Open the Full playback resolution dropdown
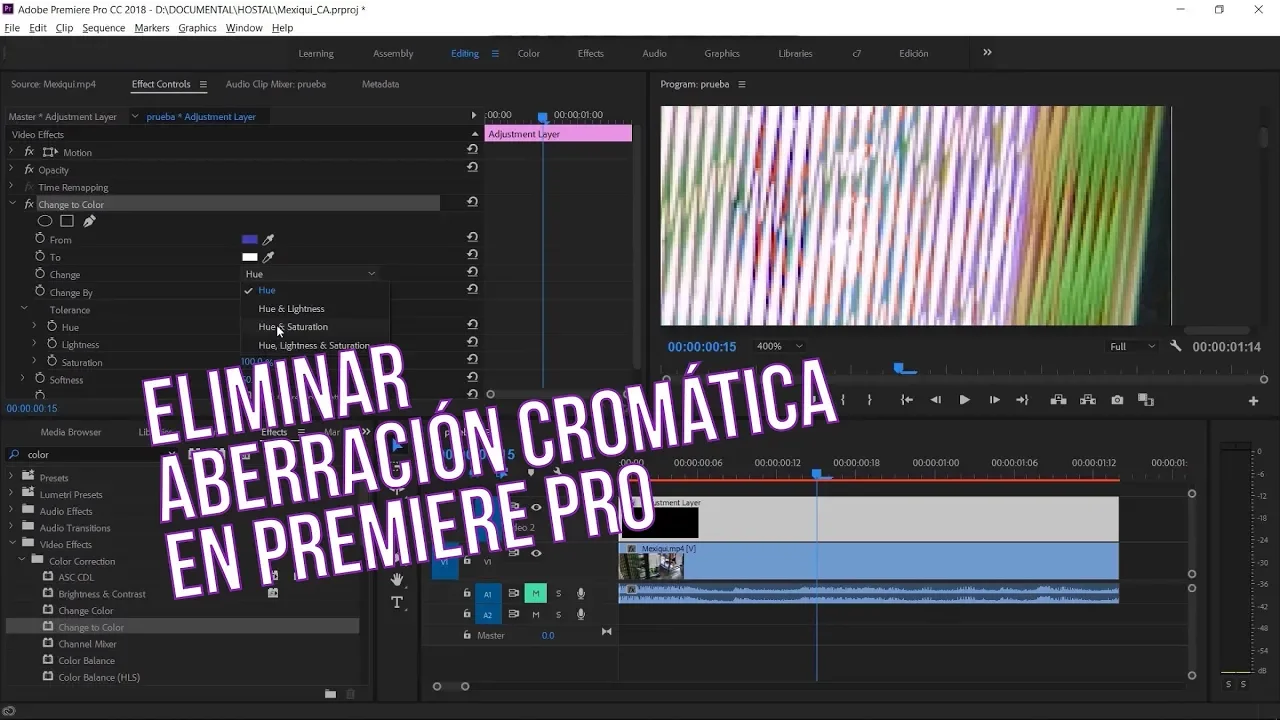The image size is (1280, 720). pos(1131,346)
